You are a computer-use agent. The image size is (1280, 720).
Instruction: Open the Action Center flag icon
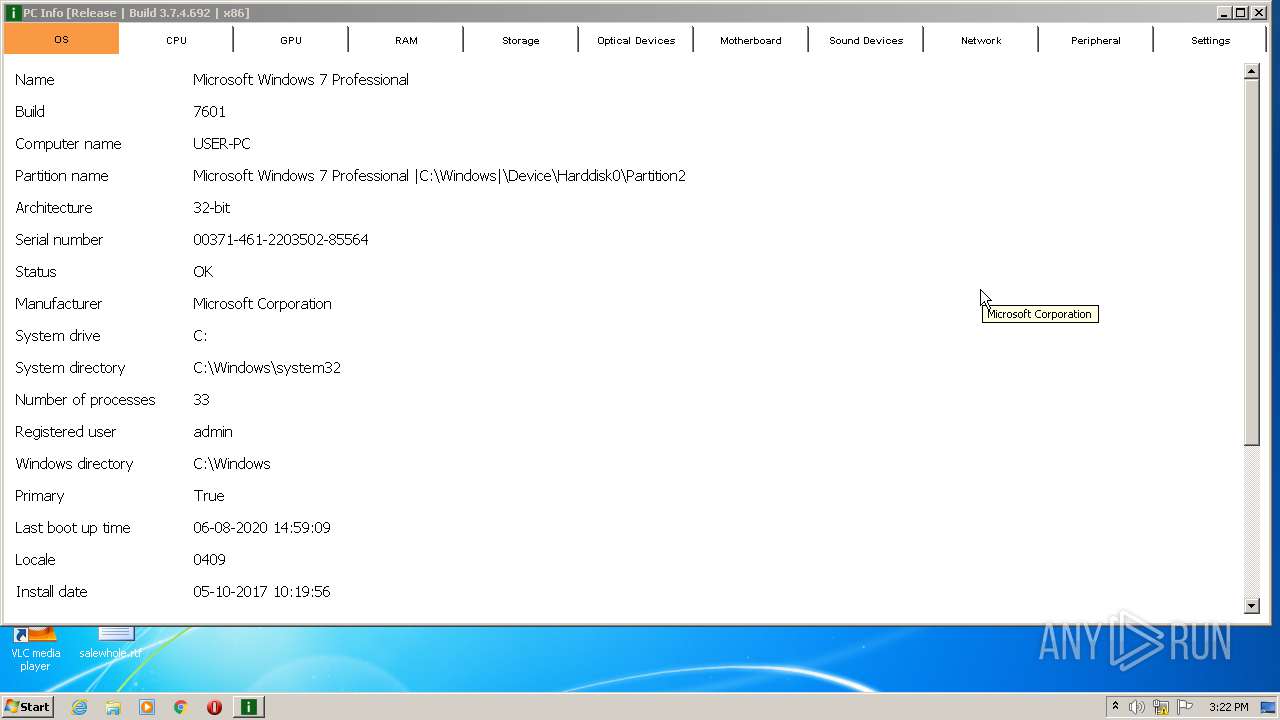1185,707
